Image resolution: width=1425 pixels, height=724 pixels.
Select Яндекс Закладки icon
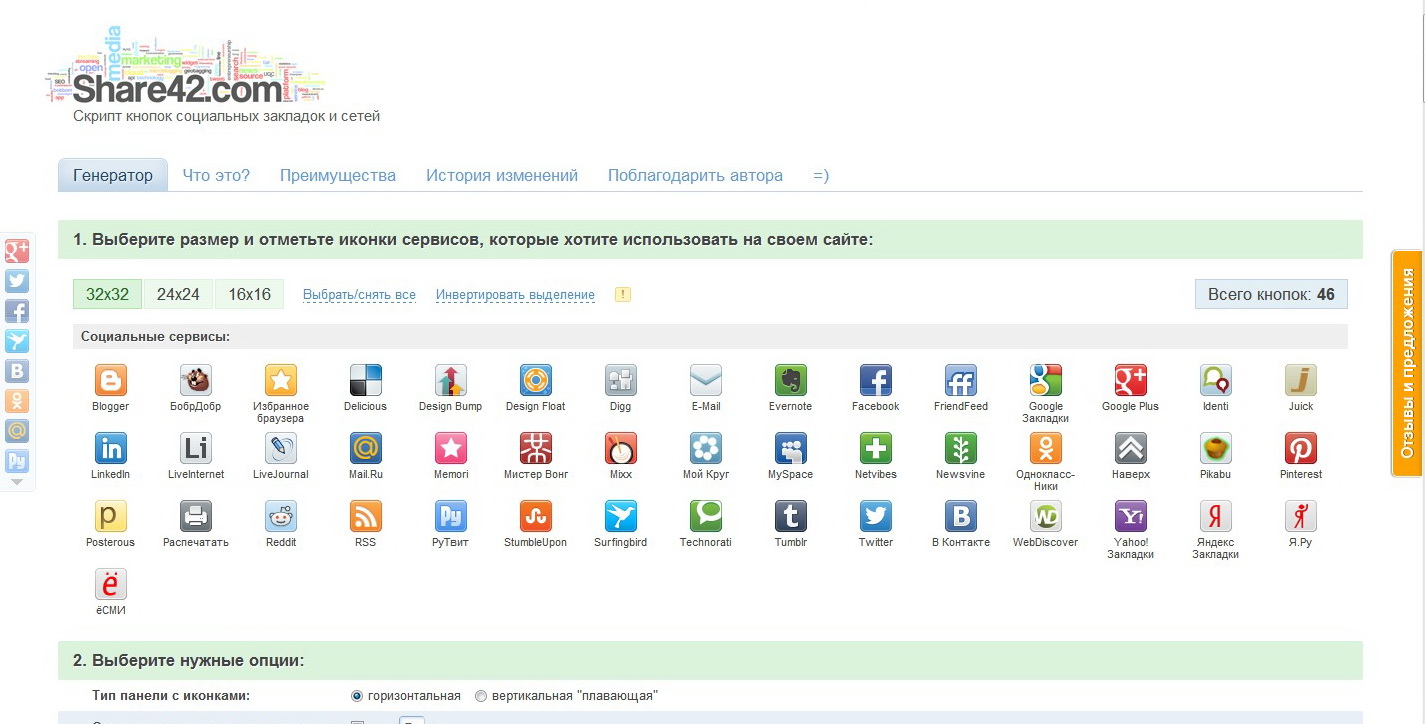1216,516
